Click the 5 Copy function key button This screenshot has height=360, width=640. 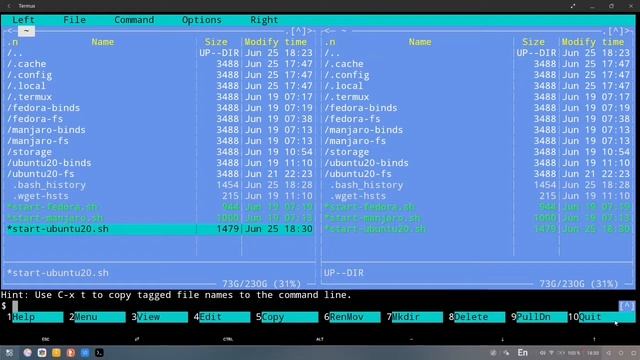click(x=287, y=317)
